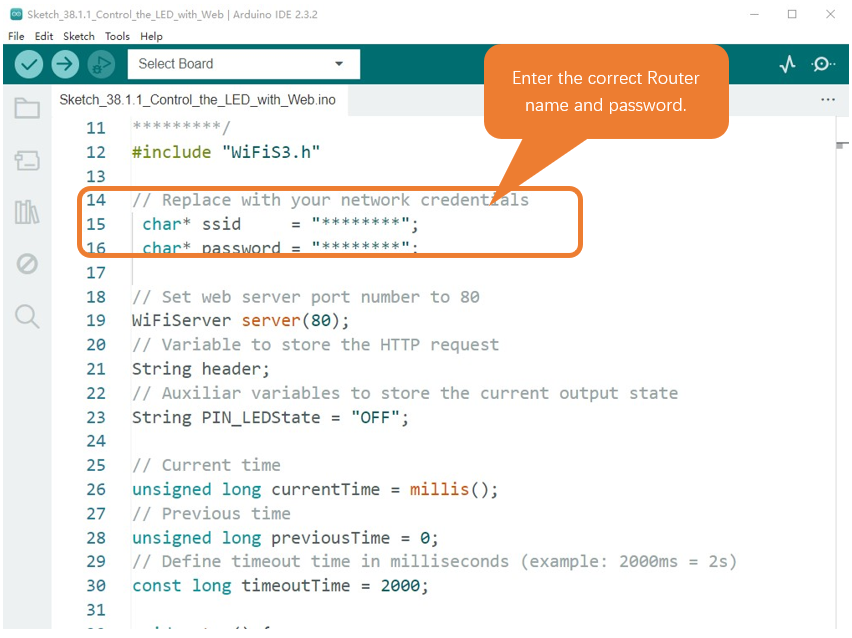Open the Library Manager sidebar icon

[27, 212]
